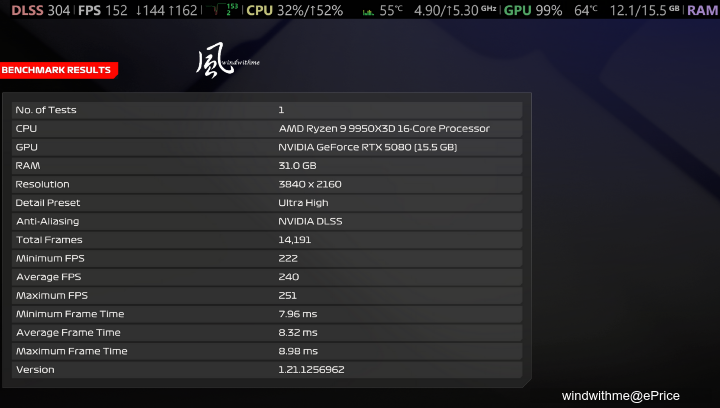Screen dimensions: 720x408
Task: Select the 'CPU' label in results table
Action: 26,129
